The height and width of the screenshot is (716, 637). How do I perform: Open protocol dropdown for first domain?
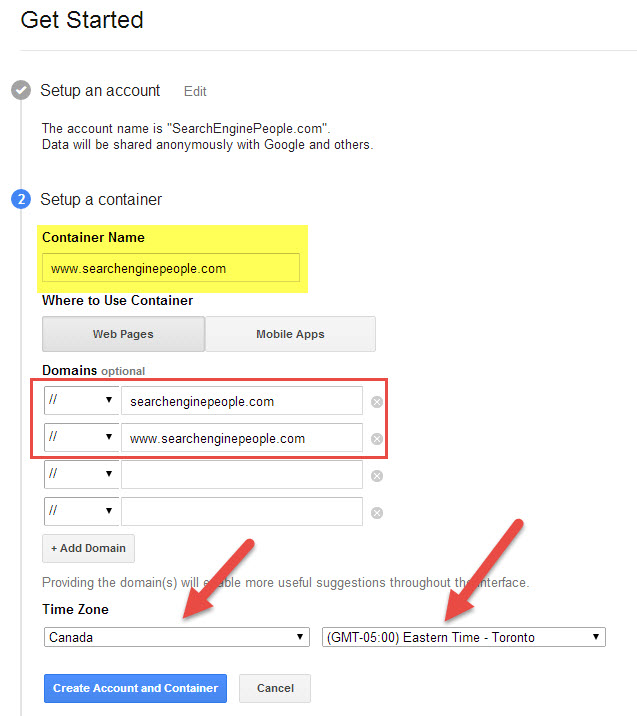click(81, 401)
